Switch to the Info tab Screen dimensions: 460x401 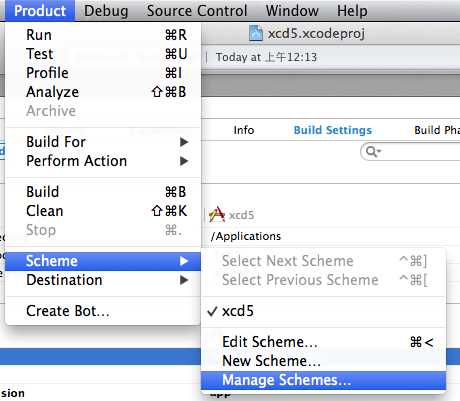(244, 130)
